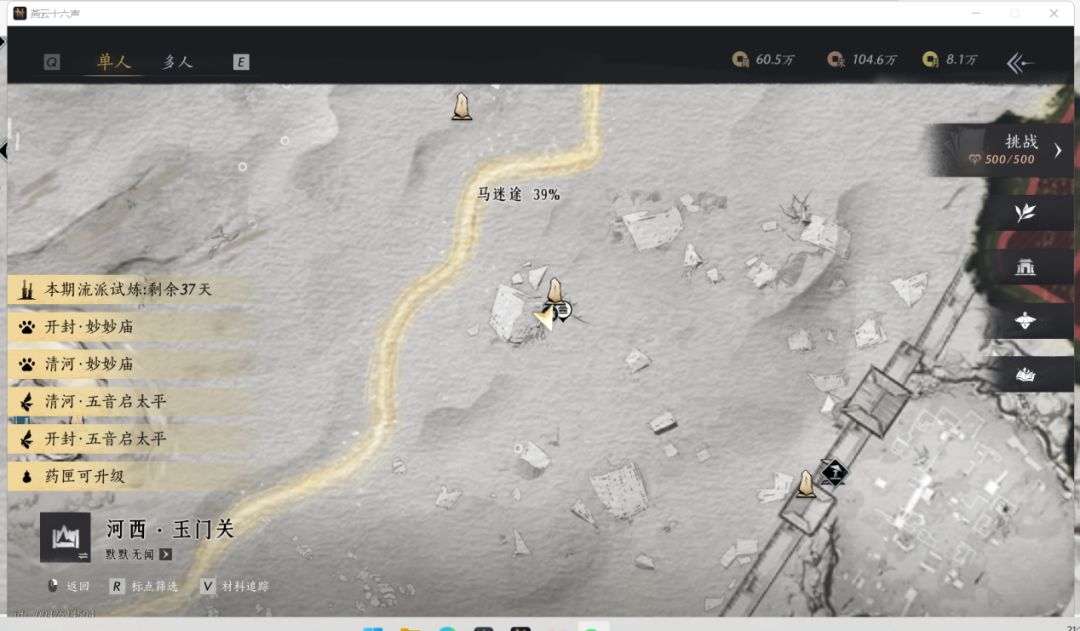Viewport: 1080px width, 631px height.
Task: Click the stone waypoint marker at map center
Action: 554,291
